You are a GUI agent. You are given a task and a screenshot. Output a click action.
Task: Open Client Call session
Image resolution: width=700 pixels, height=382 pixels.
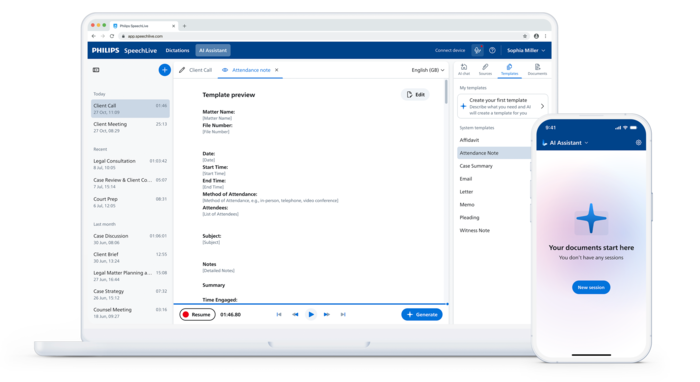pyautogui.click(x=130, y=108)
